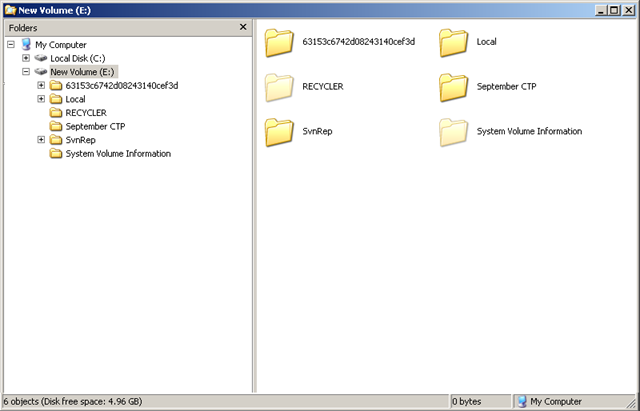This screenshot has width=640, height=411.
Task: Minimize the New Volume (E:) window
Action: click(x=600, y=10)
